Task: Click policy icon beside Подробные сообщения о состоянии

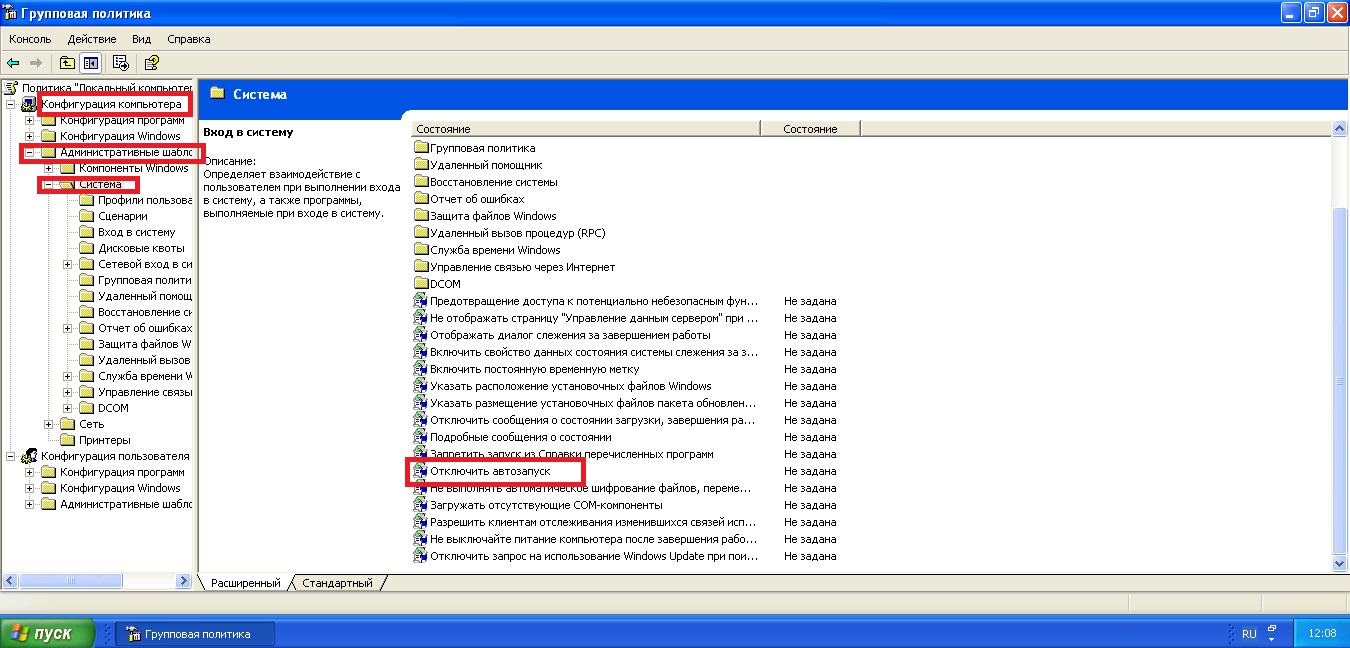Action: coord(421,437)
